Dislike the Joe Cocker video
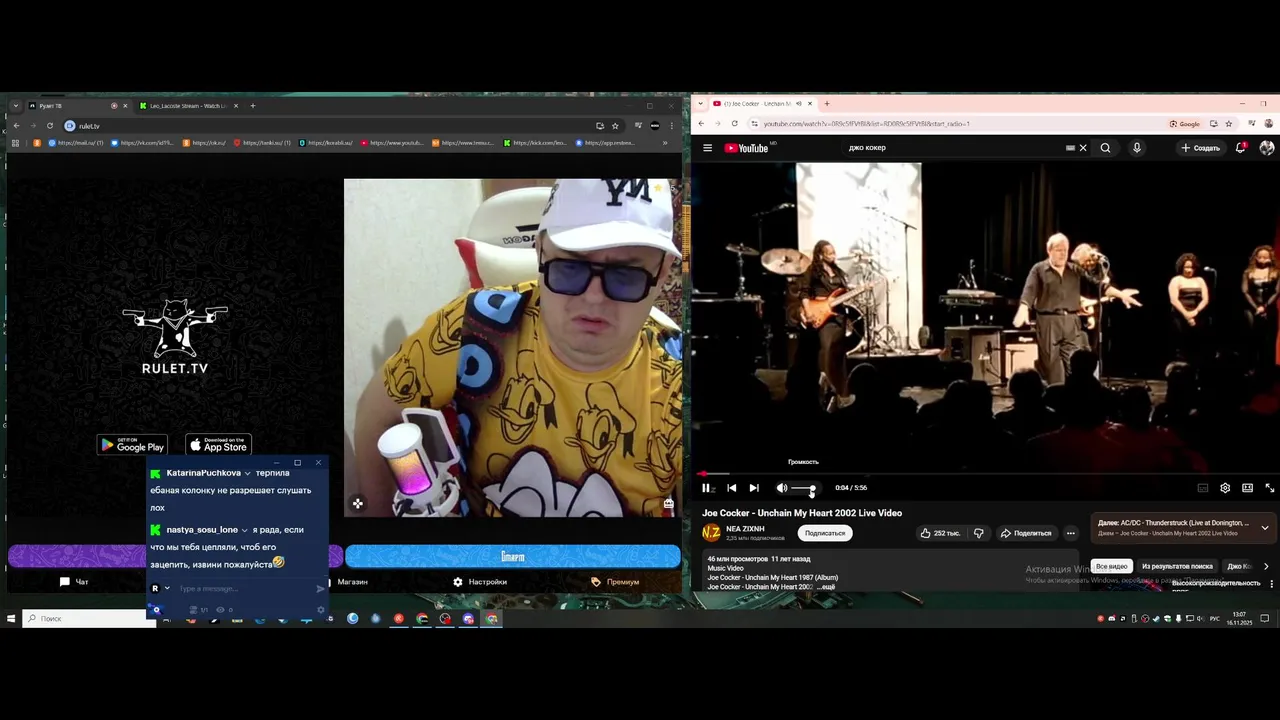The image size is (1280, 720). [x=979, y=533]
